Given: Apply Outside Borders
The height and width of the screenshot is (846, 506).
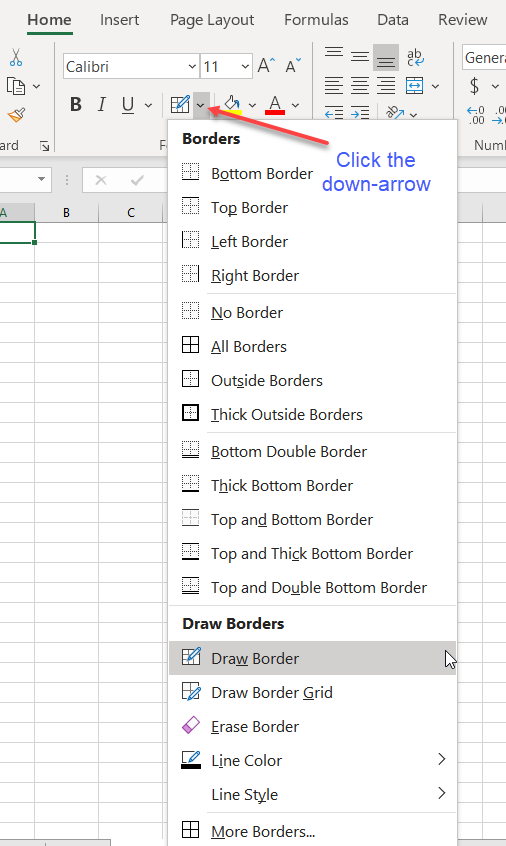Looking at the screenshot, I should (313, 381).
